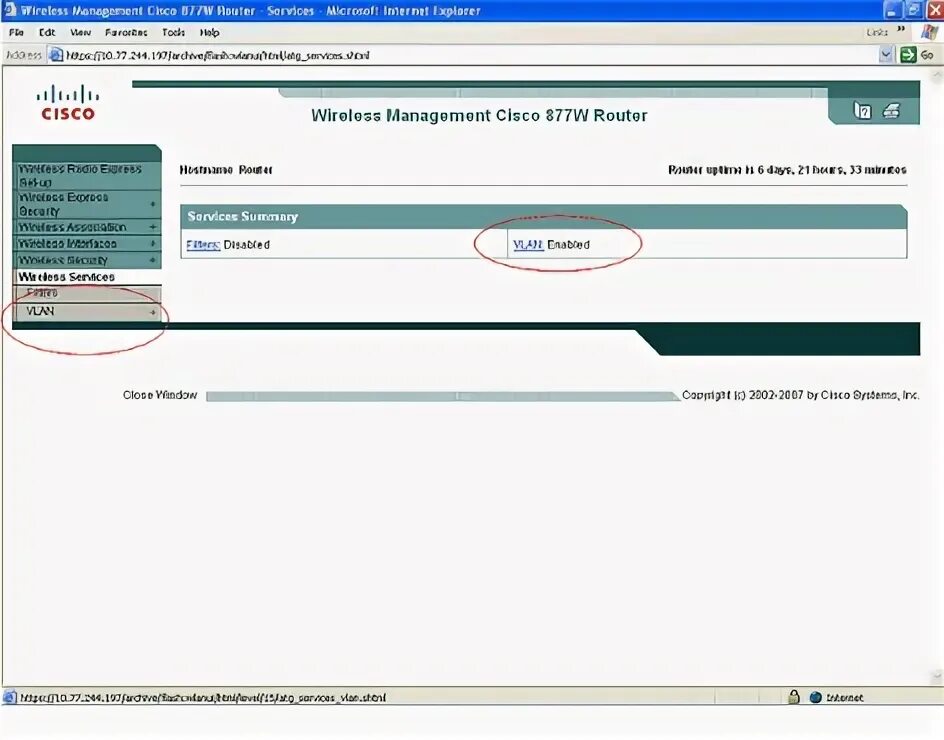Open the File menu
944x740 pixels.
click(16, 33)
